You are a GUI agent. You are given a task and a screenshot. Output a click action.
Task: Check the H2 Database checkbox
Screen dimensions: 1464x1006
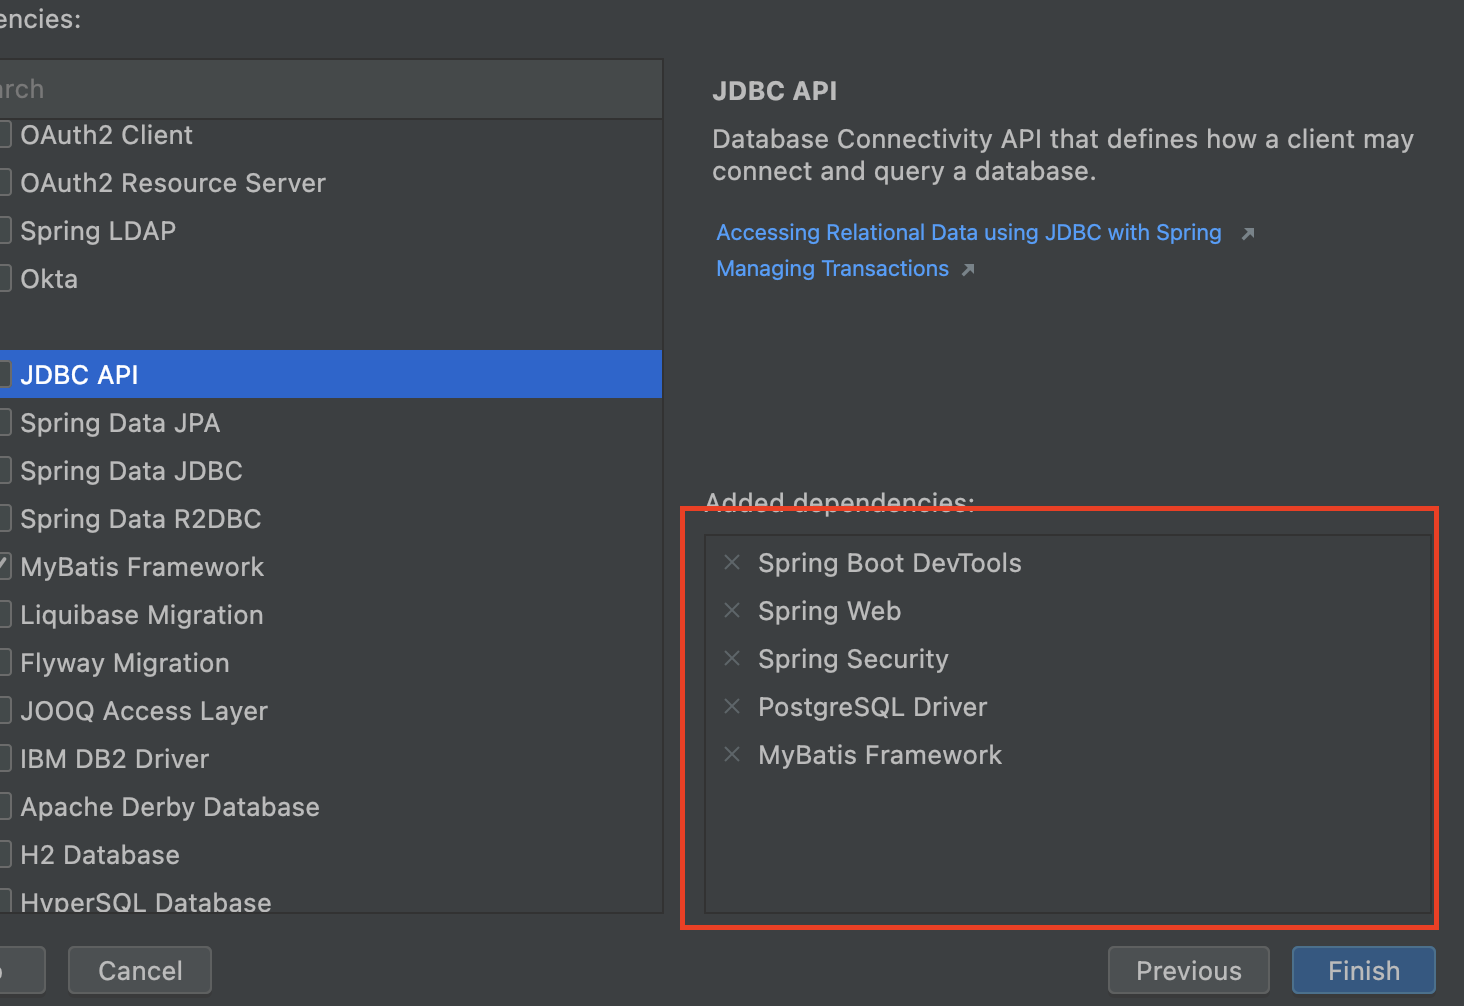pyautogui.click(x=4, y=855)
